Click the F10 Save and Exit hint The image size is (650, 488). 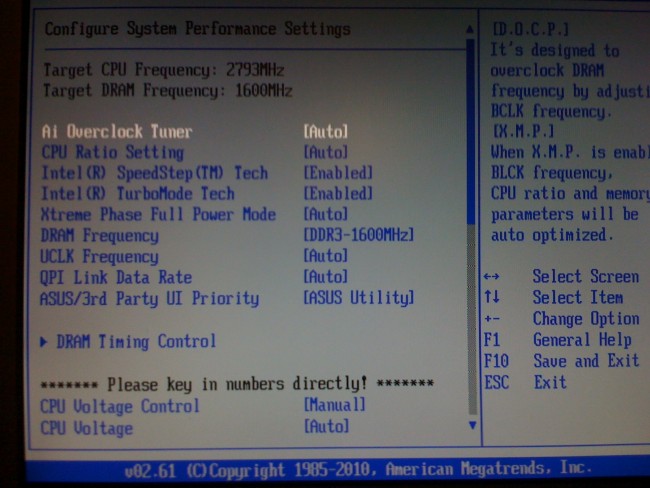pyautogui.click(x=562, y=361)
